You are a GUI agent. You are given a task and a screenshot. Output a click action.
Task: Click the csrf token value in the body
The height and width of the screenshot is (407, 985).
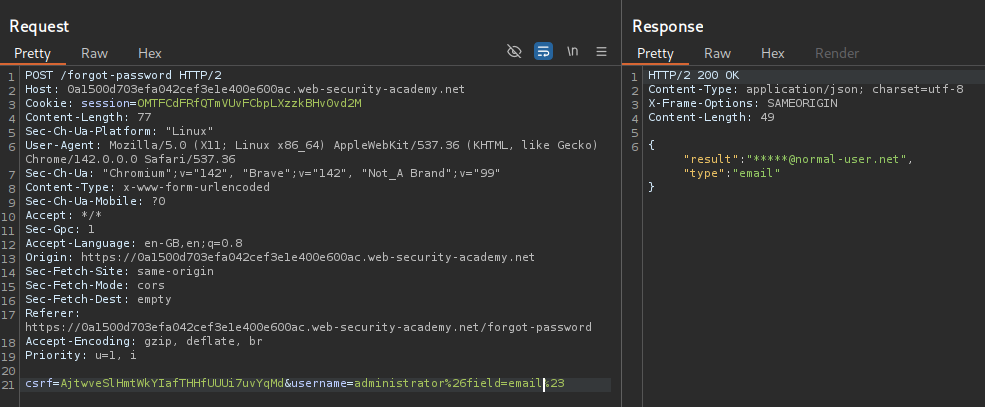click(x=172, y=384)
